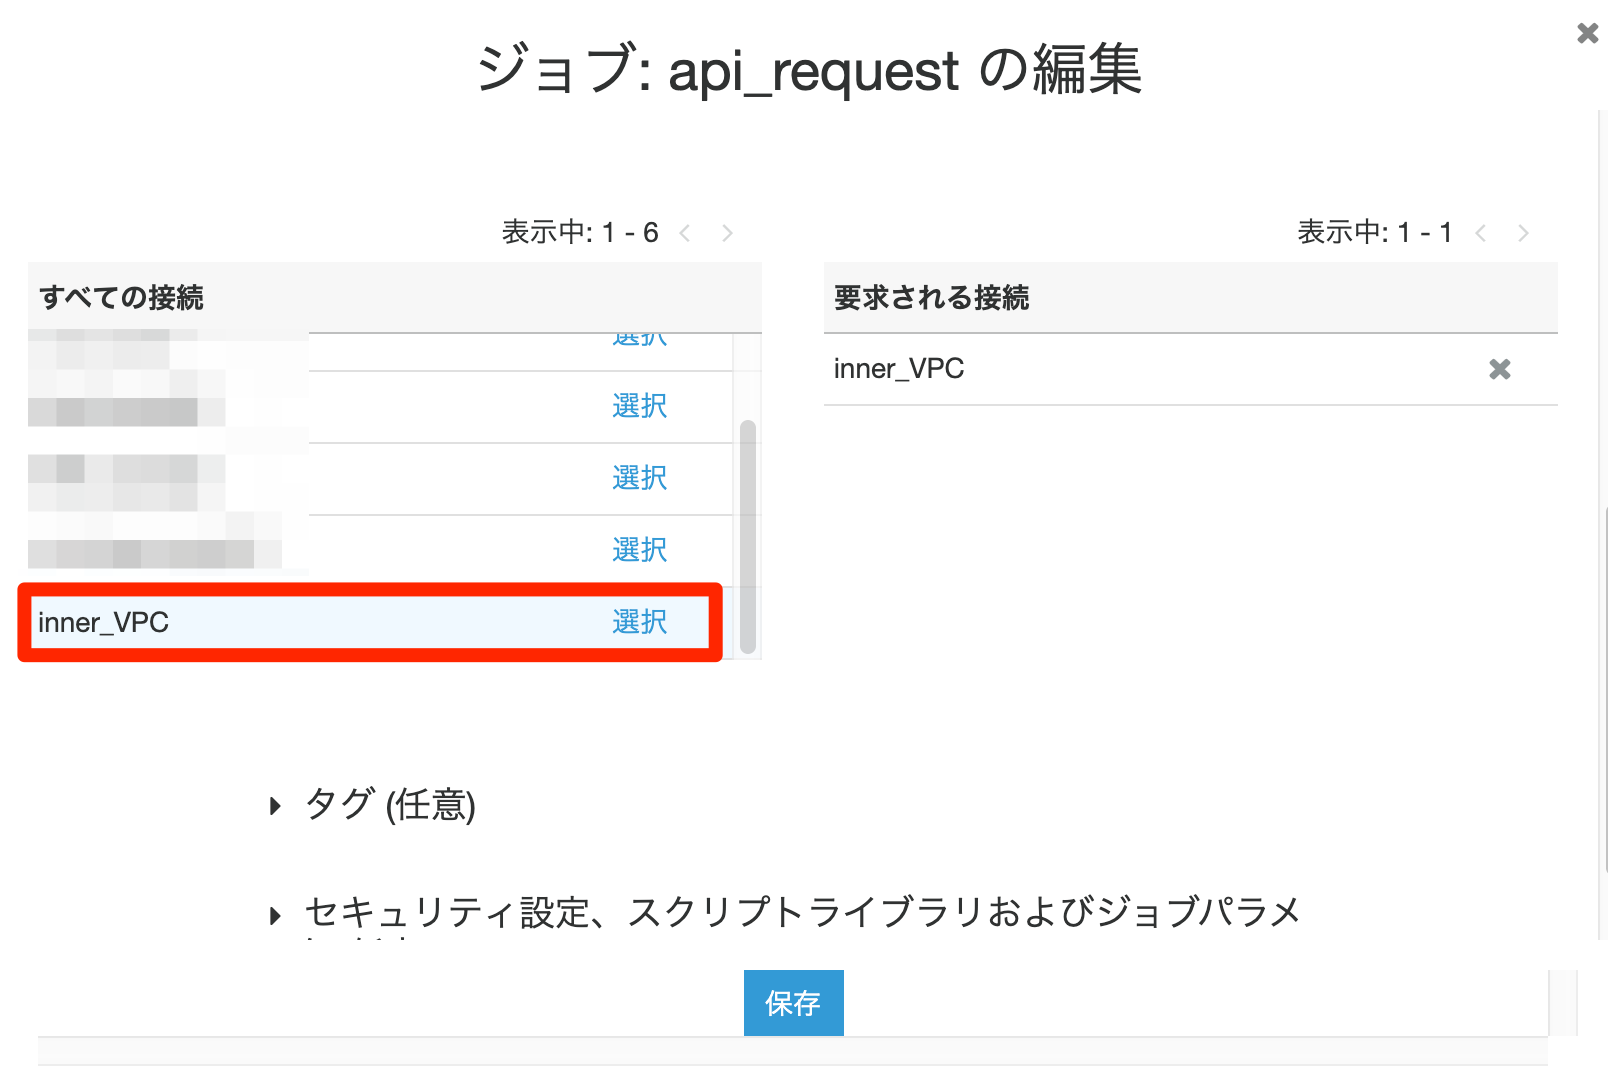Click the 要求される接続 column header
This screenshot has height=1080, width=1608.
click(x=931, y=298)
